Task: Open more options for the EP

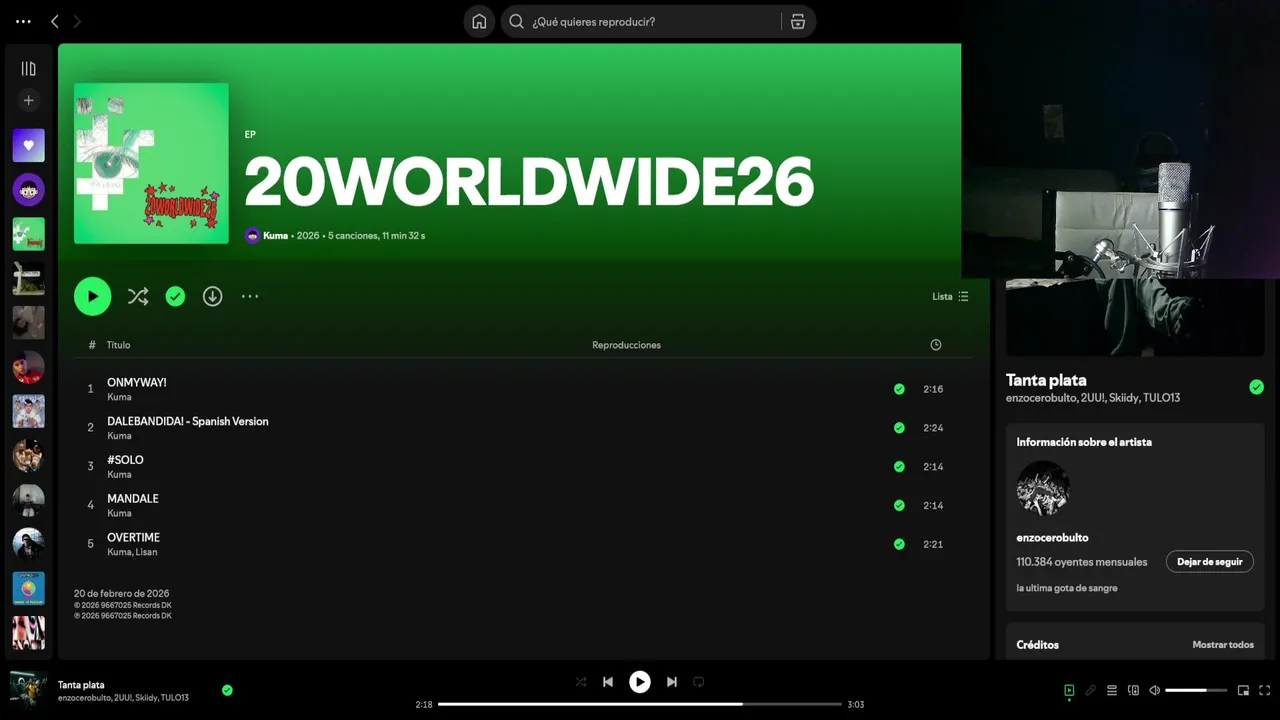Action: (250, 296)
